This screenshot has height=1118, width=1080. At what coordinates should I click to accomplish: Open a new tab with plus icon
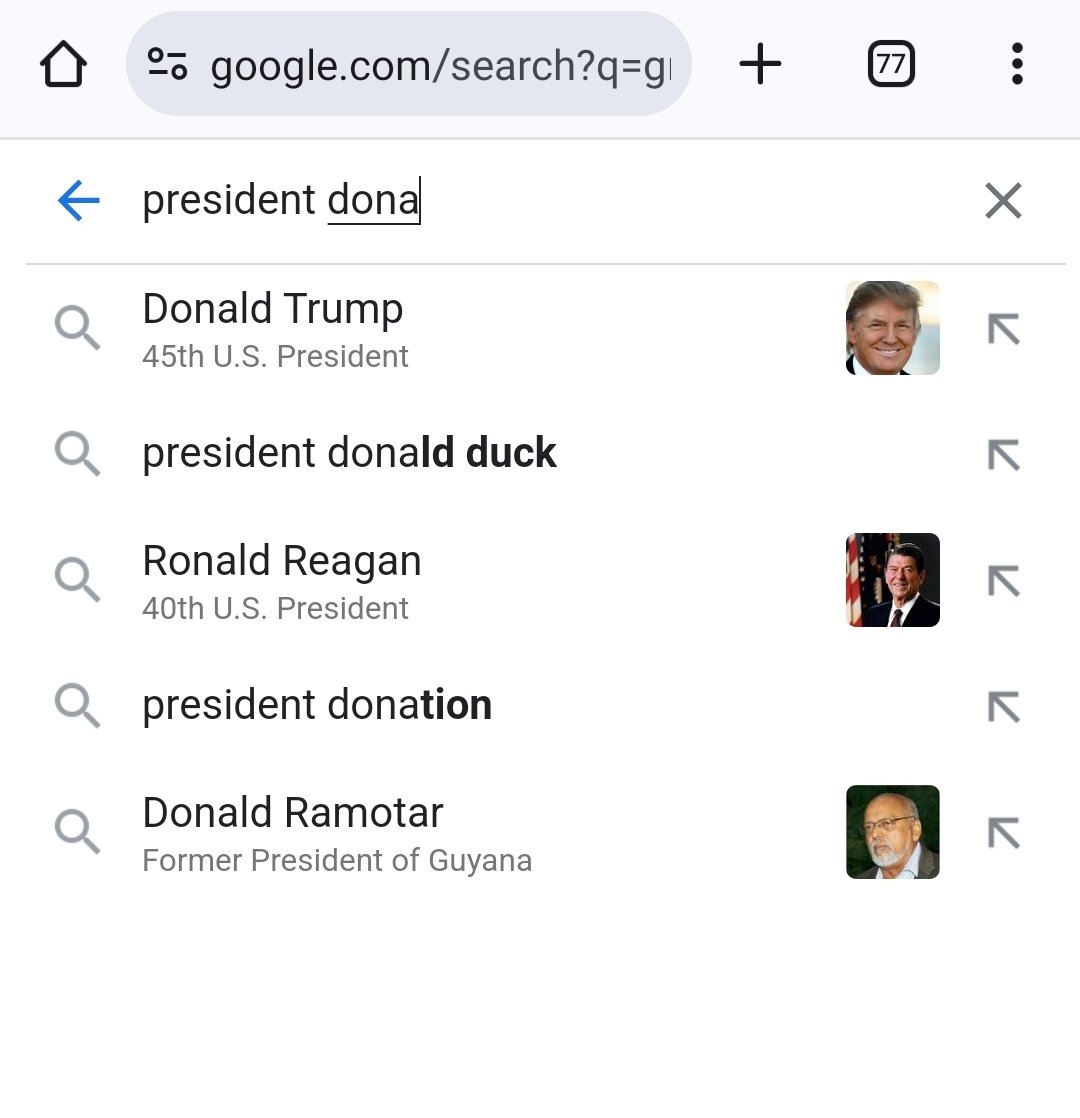click(760, 63)
